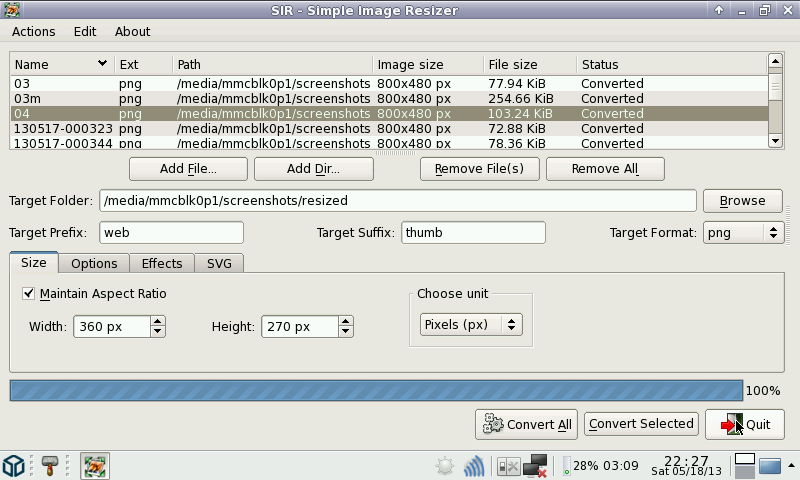Open the Choose unit Pixels dropdown
The width and height of the screenshot is (800, 480).
tap(471, 324)
